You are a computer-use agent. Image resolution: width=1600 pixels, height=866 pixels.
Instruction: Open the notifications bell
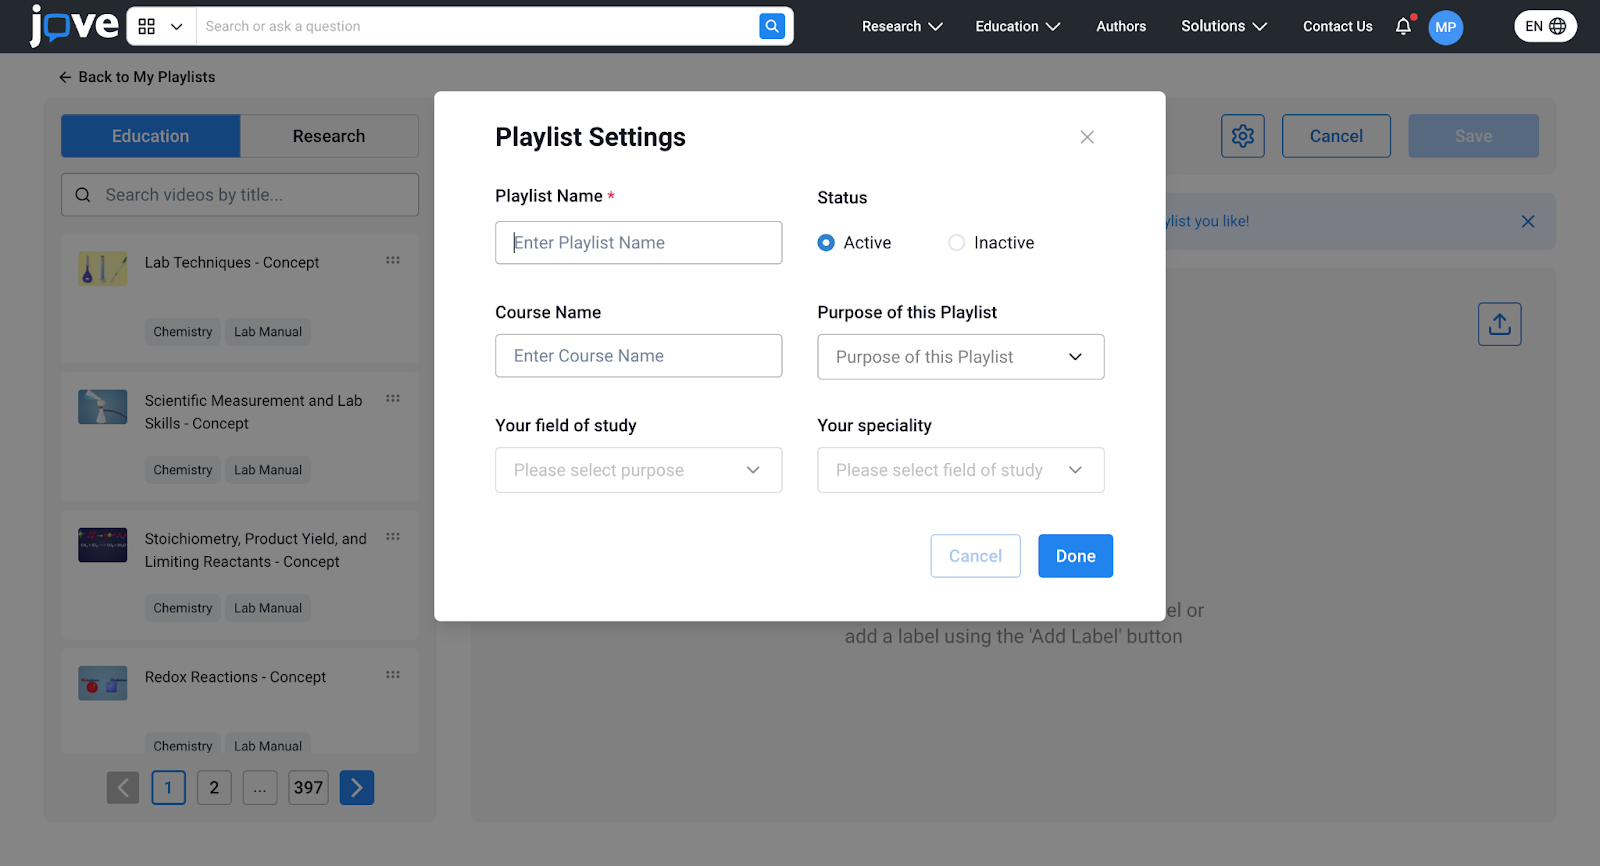[1404, 27]
